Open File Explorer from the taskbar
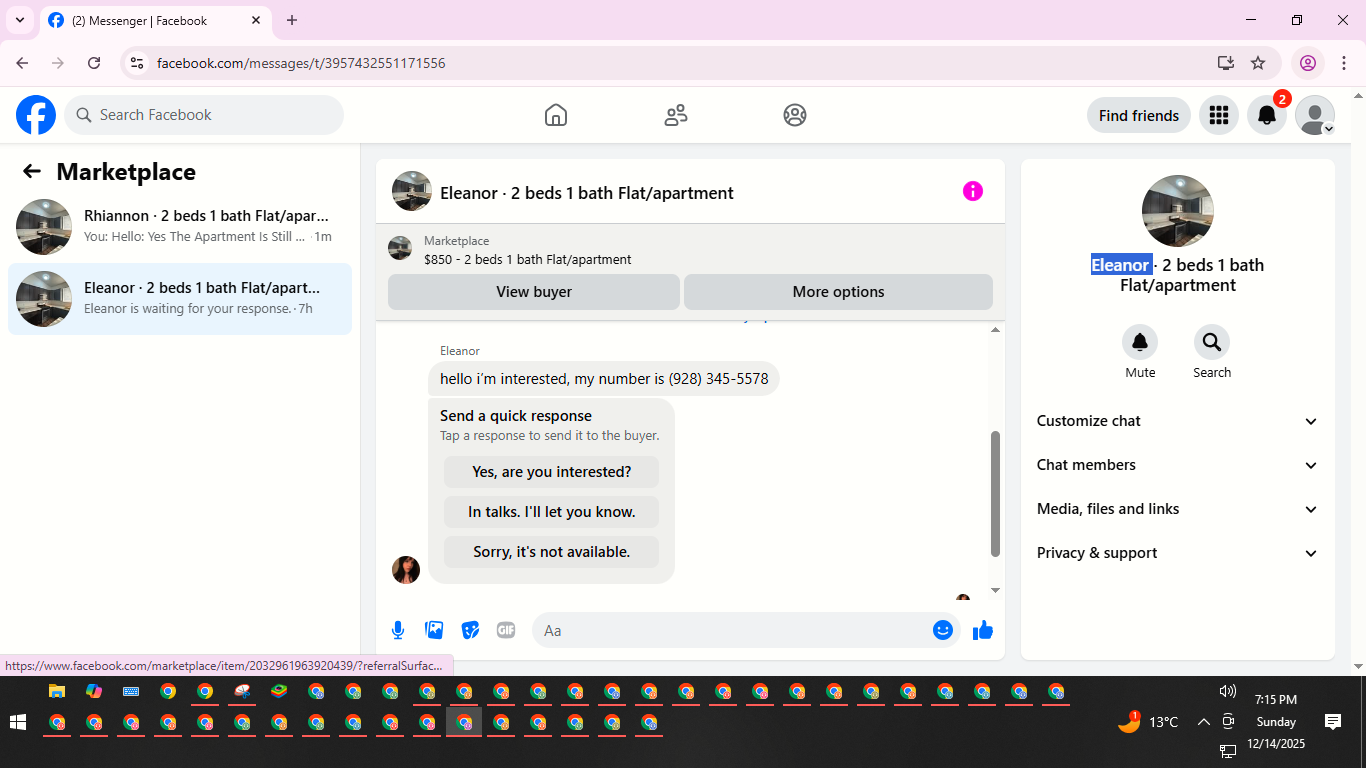1366x768 pixels. point(57,691)
